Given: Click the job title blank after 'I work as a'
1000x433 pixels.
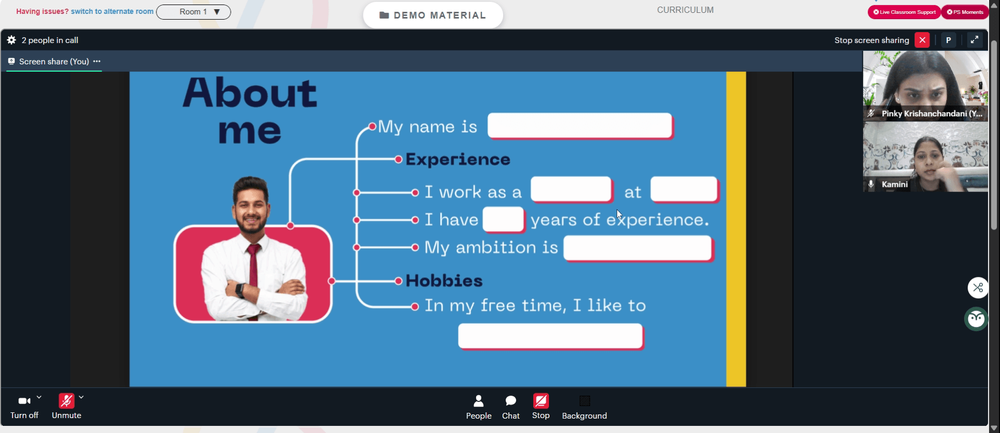Looking at the screenshot, I should (x=571, y=189).
